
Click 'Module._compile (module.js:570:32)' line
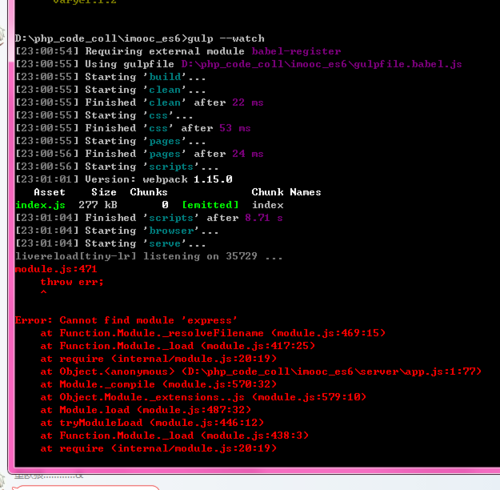pyautogui.click(x=159, y=384)
